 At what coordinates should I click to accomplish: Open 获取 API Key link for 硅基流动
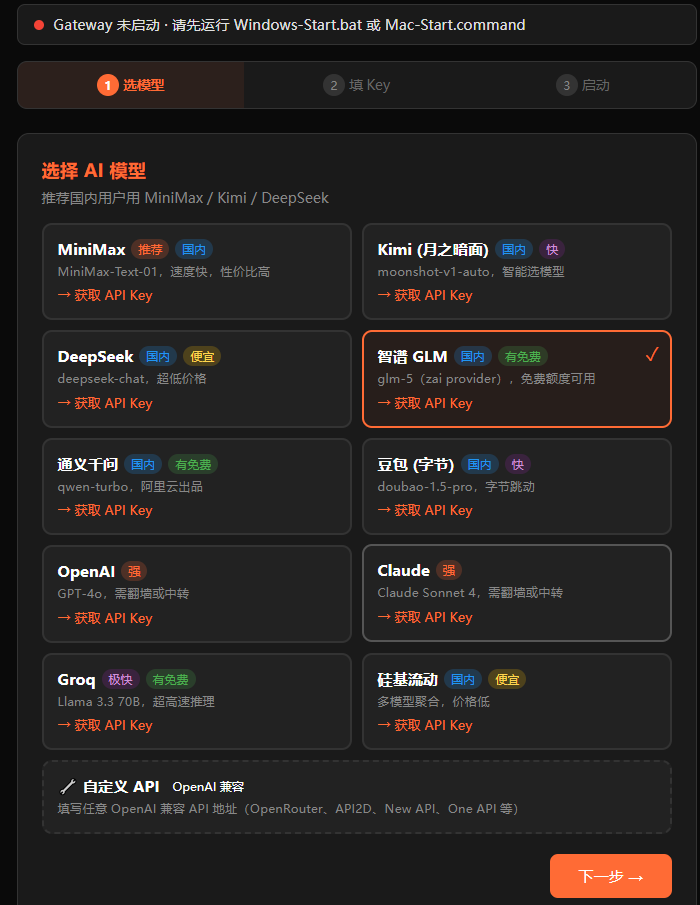pos(425,726)
